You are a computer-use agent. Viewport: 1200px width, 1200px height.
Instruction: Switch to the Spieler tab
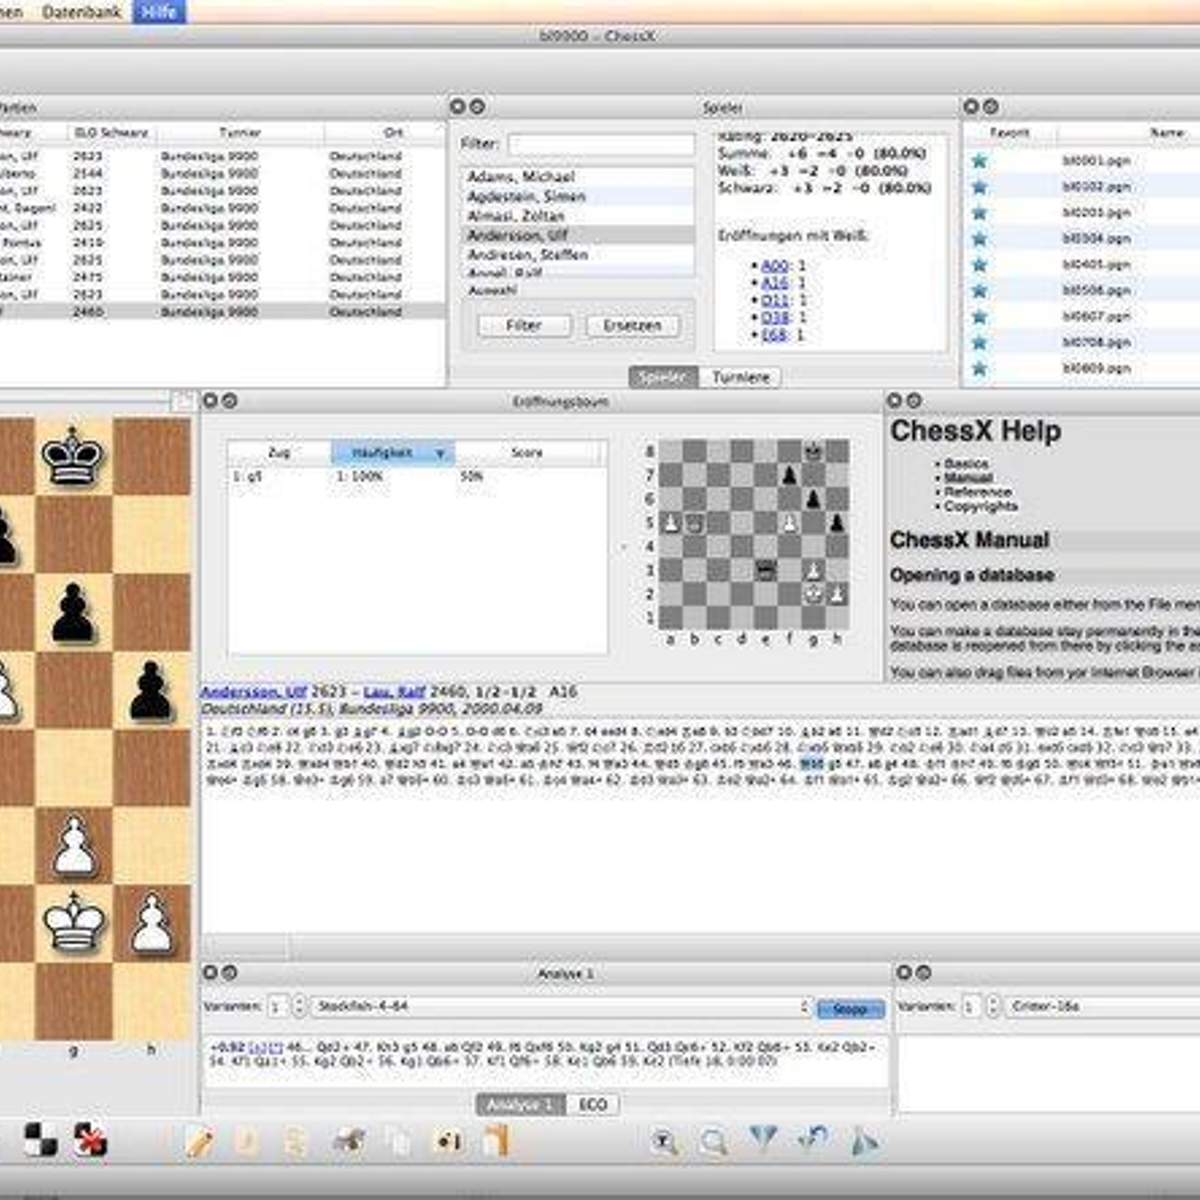(663, 377)
